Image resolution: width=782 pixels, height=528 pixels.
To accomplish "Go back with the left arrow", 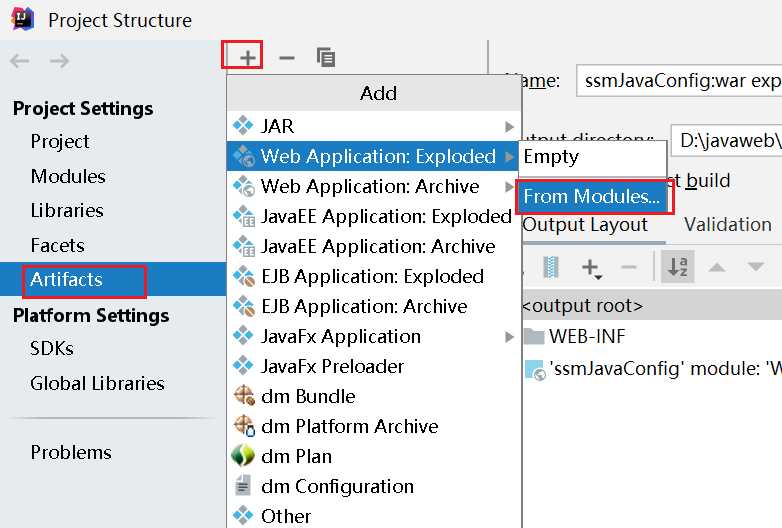I will [19, 61].
